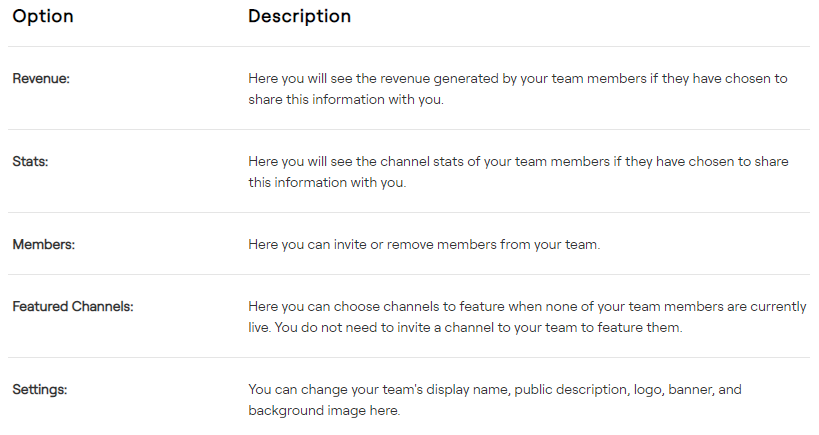The height and width of the screenshot is (435, 819).
Task: Click the Members description about inviting or removing
Action: click(x=424, y=244)
